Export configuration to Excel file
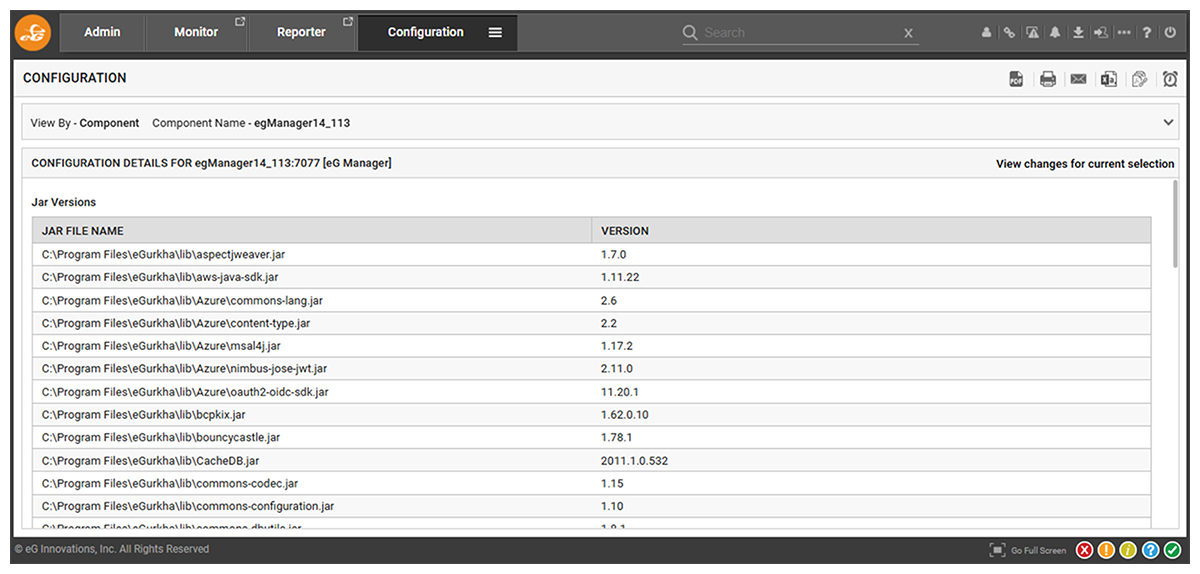1200x574 pixels. click(1109, 79)
